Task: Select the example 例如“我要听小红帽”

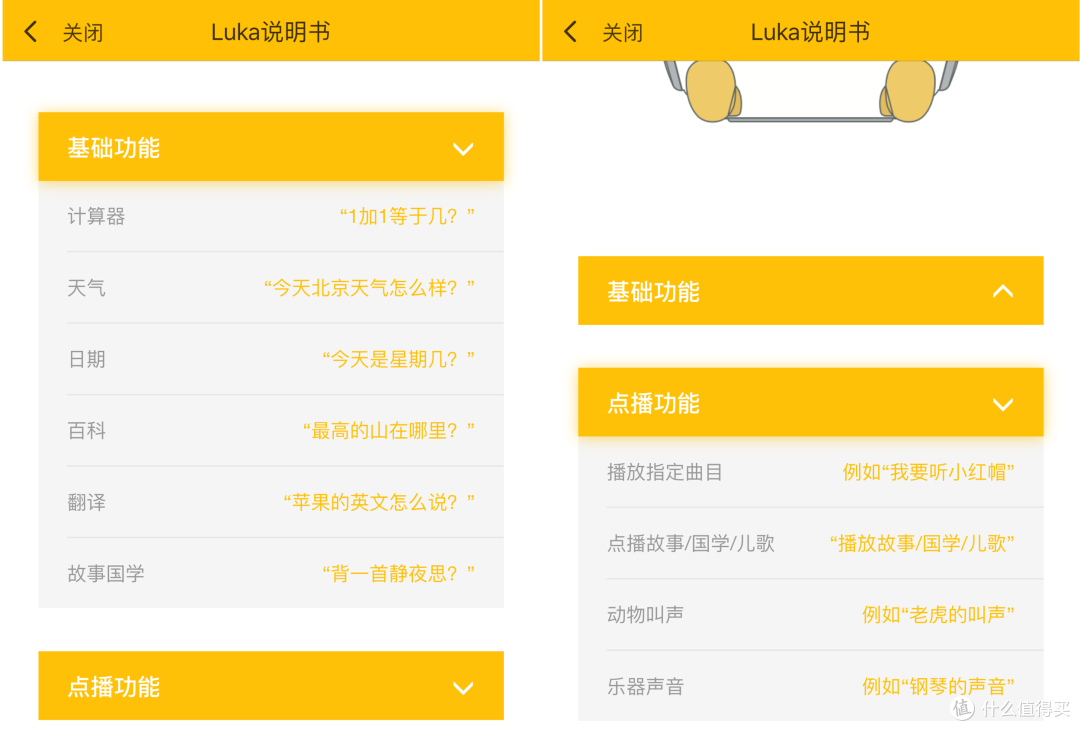Action: coord(928,472)
